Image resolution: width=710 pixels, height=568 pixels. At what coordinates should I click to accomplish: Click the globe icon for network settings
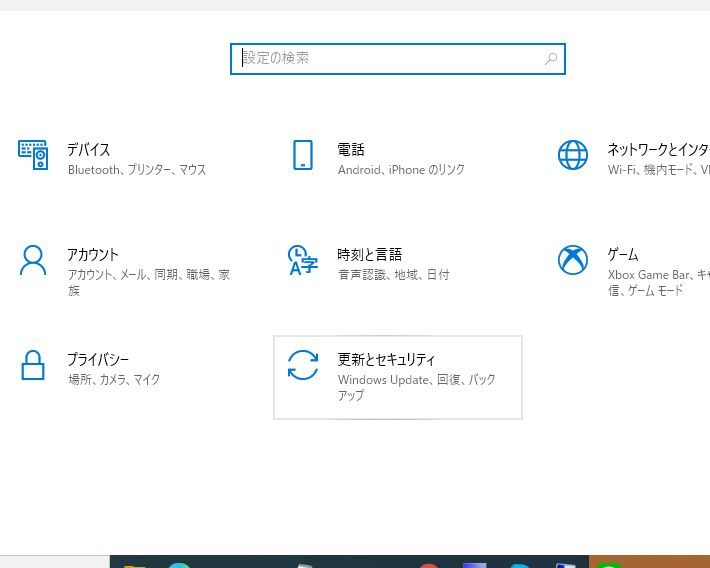pos(573,155)
